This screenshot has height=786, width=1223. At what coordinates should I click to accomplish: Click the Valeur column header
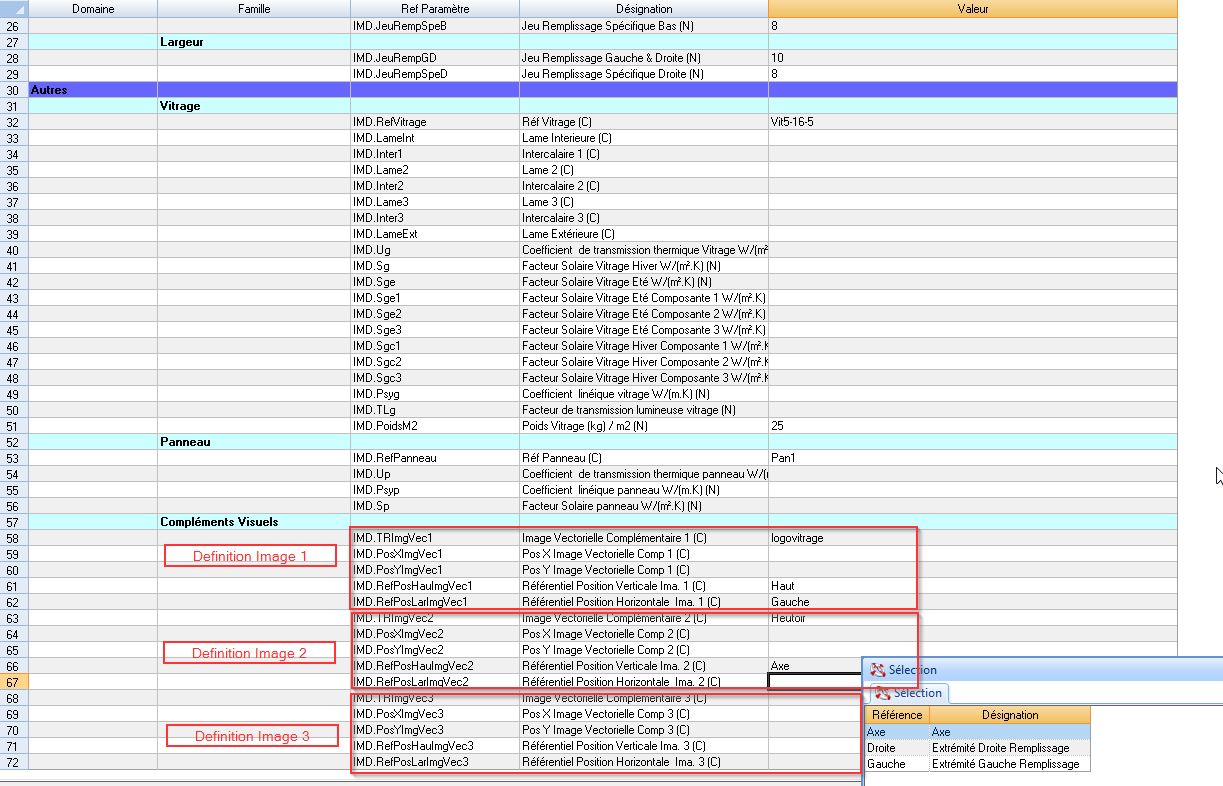[x=972, y=9]
